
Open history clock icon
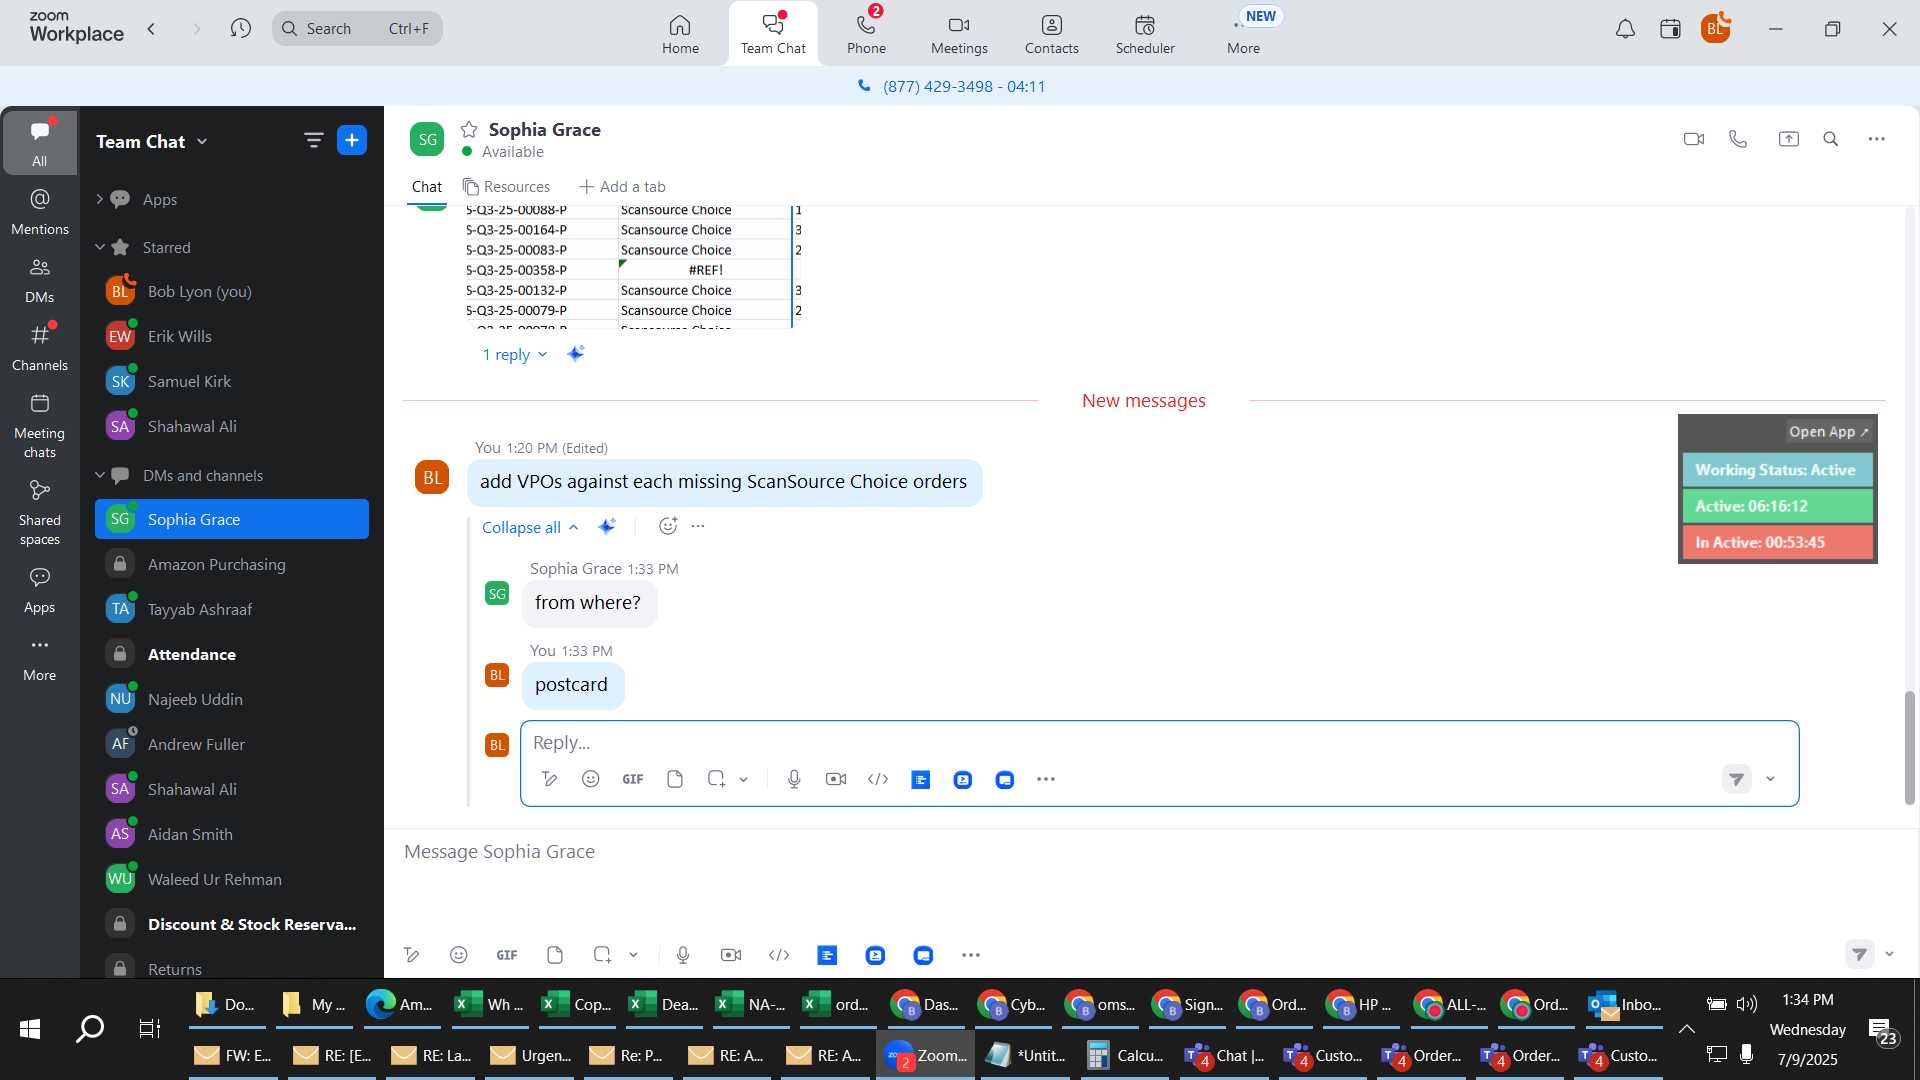pyautogui.click(x=240, y=28)
